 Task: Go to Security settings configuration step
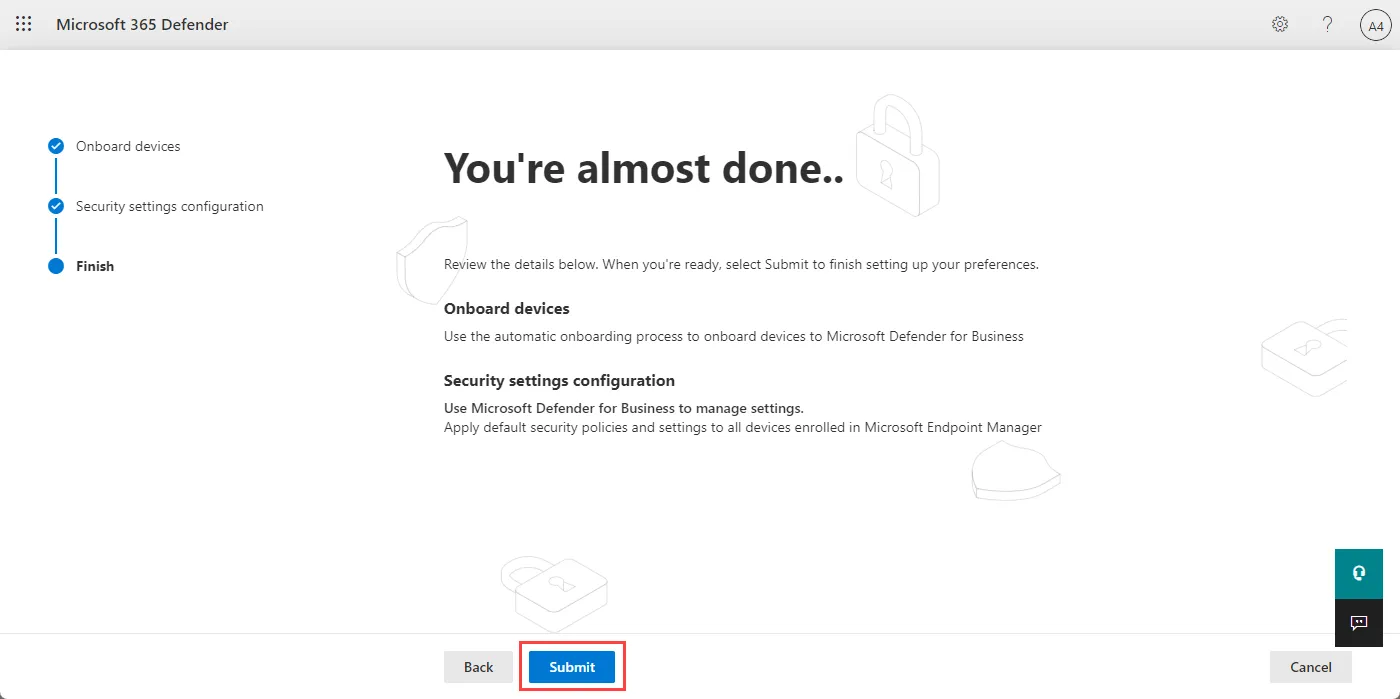point(170,206)
